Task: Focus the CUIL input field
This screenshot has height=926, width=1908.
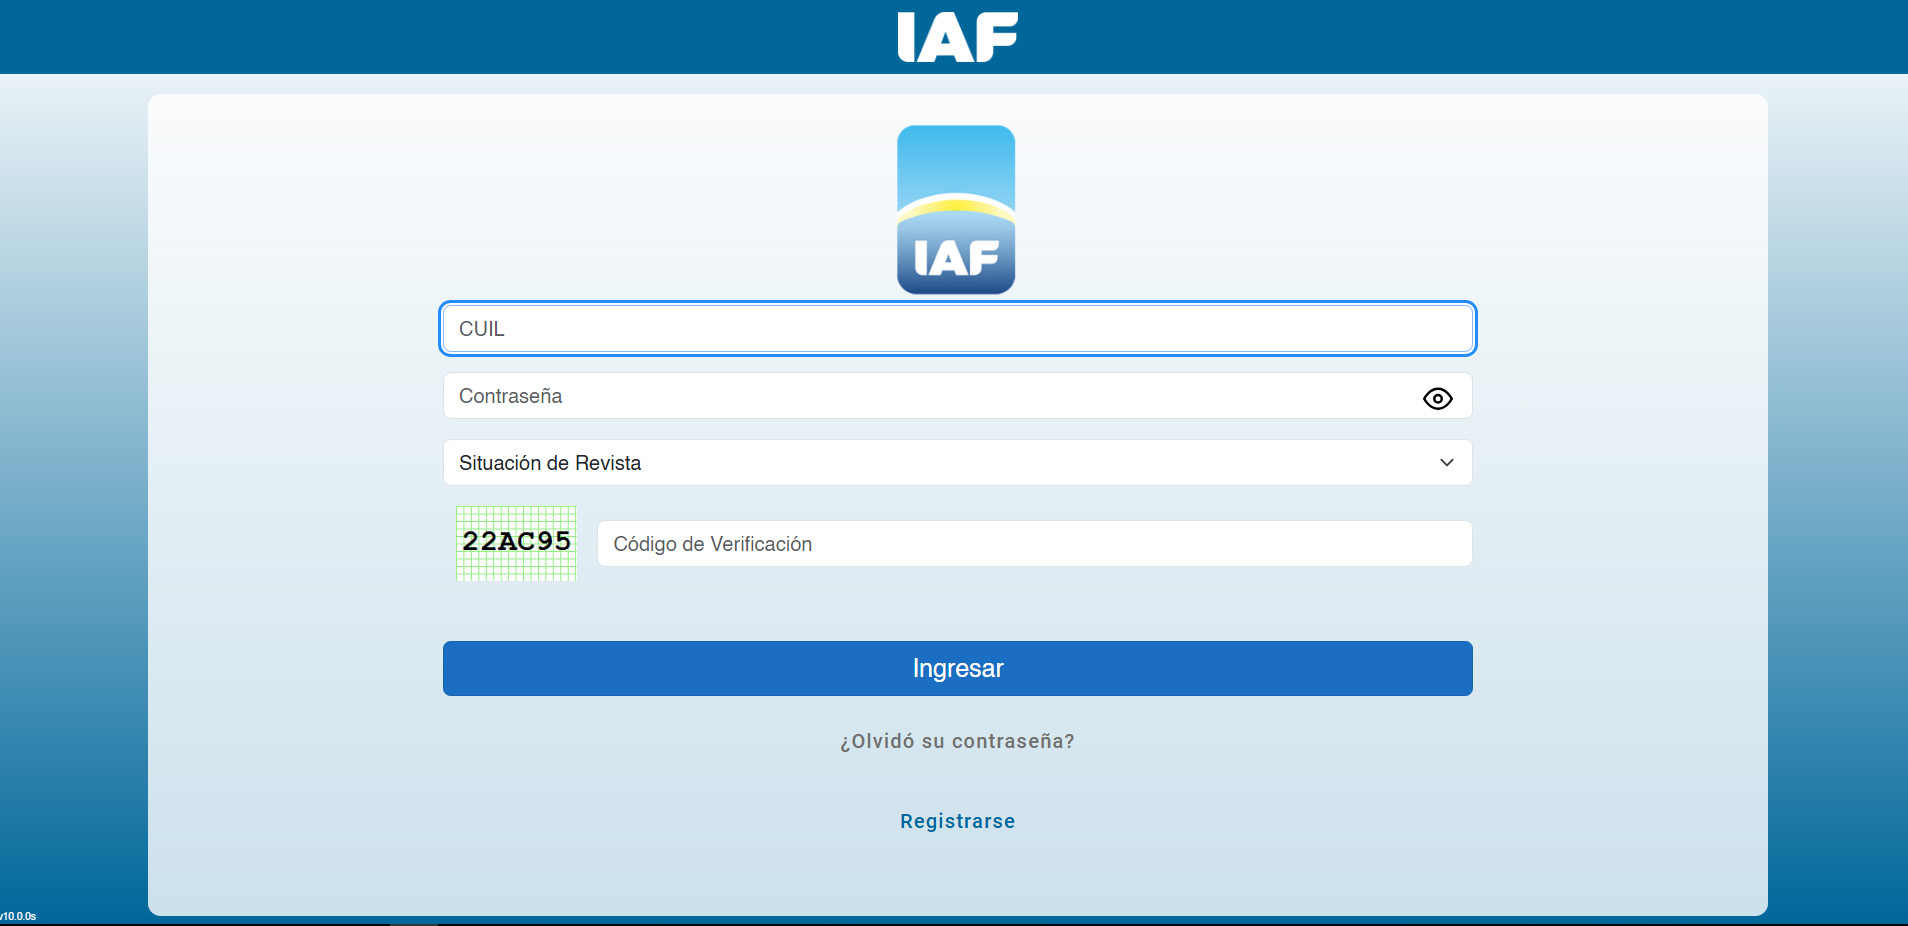Action: (957, 329)
